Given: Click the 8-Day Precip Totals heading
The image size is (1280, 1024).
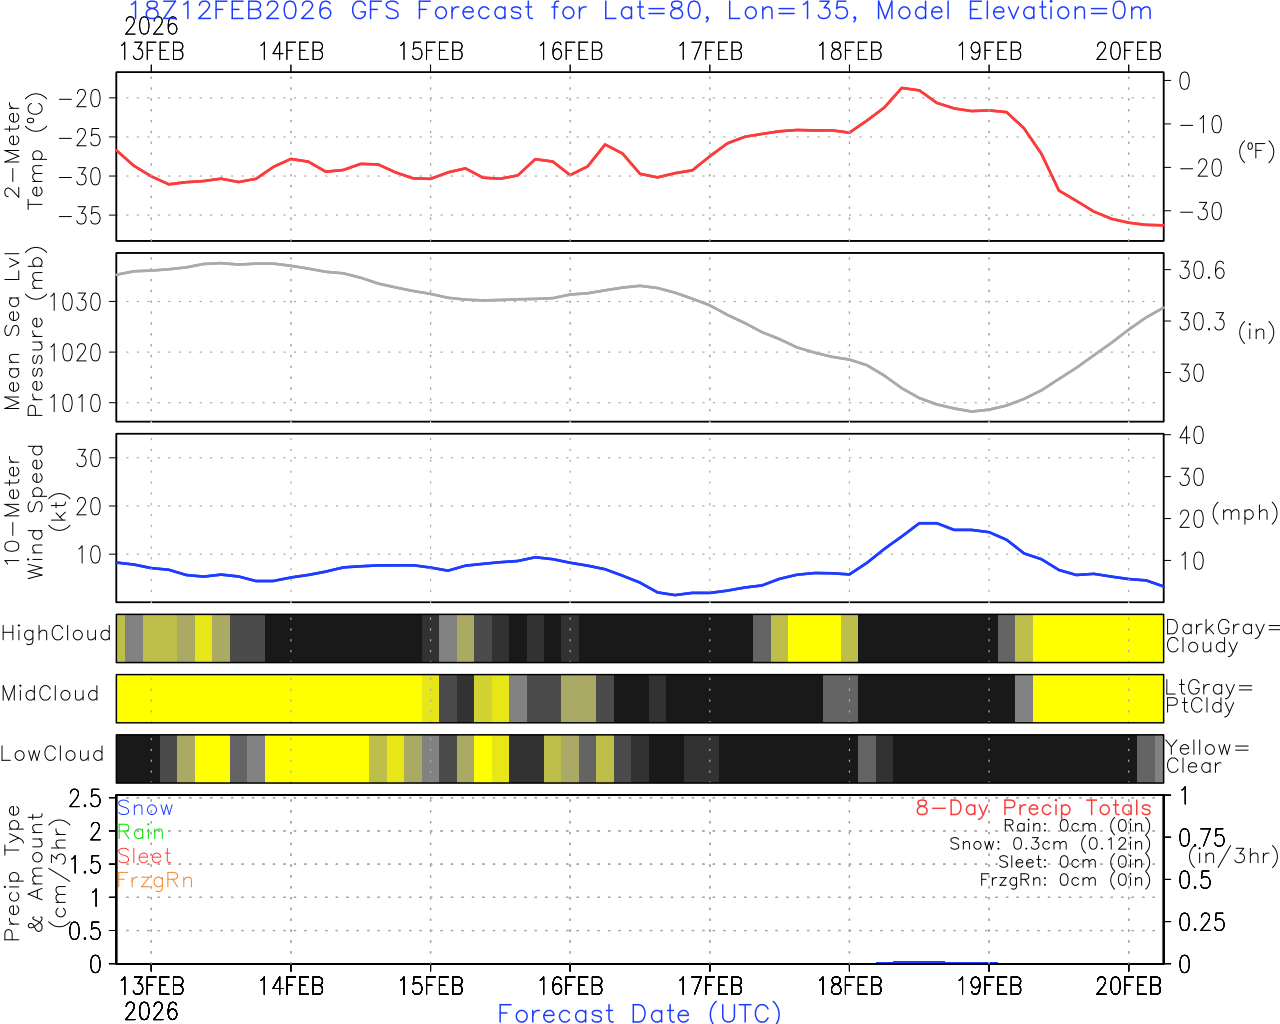Looking at the screenshot, I should (1033, 808).
